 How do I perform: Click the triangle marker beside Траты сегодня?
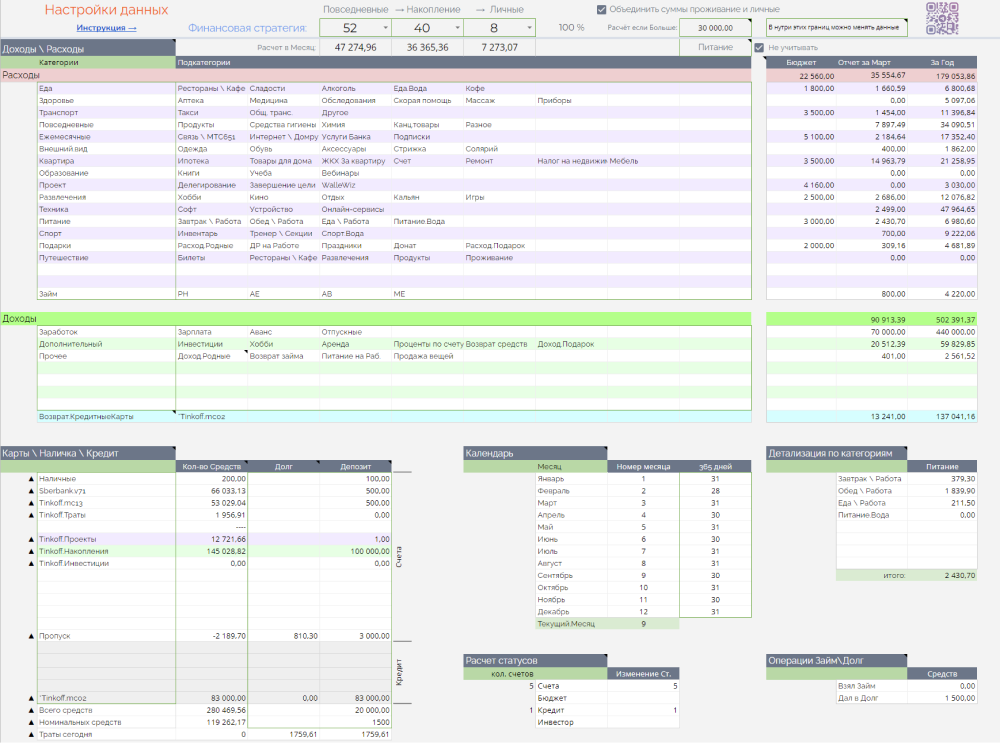tap(31, 735)
